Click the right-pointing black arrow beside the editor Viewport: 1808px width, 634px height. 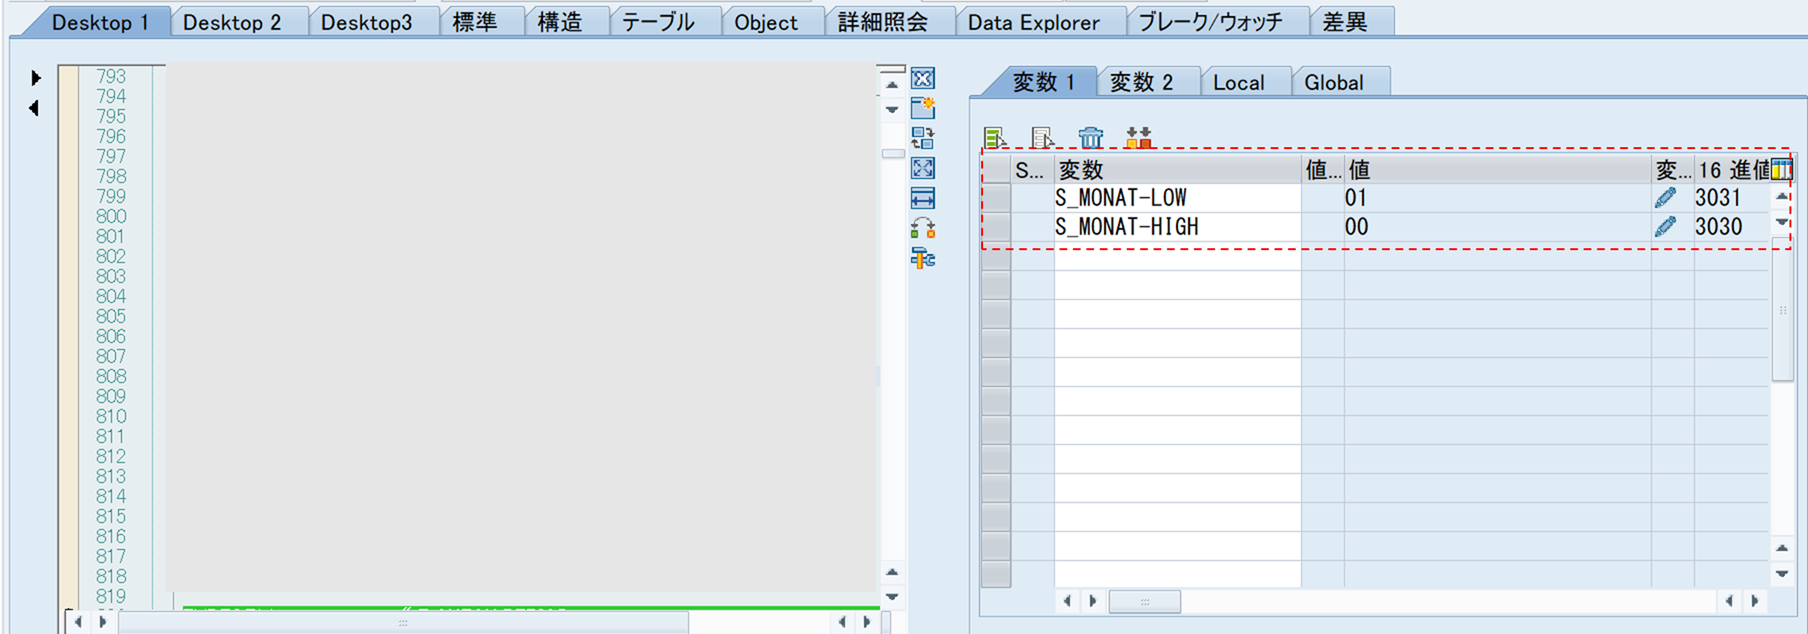tap(36, 77)
